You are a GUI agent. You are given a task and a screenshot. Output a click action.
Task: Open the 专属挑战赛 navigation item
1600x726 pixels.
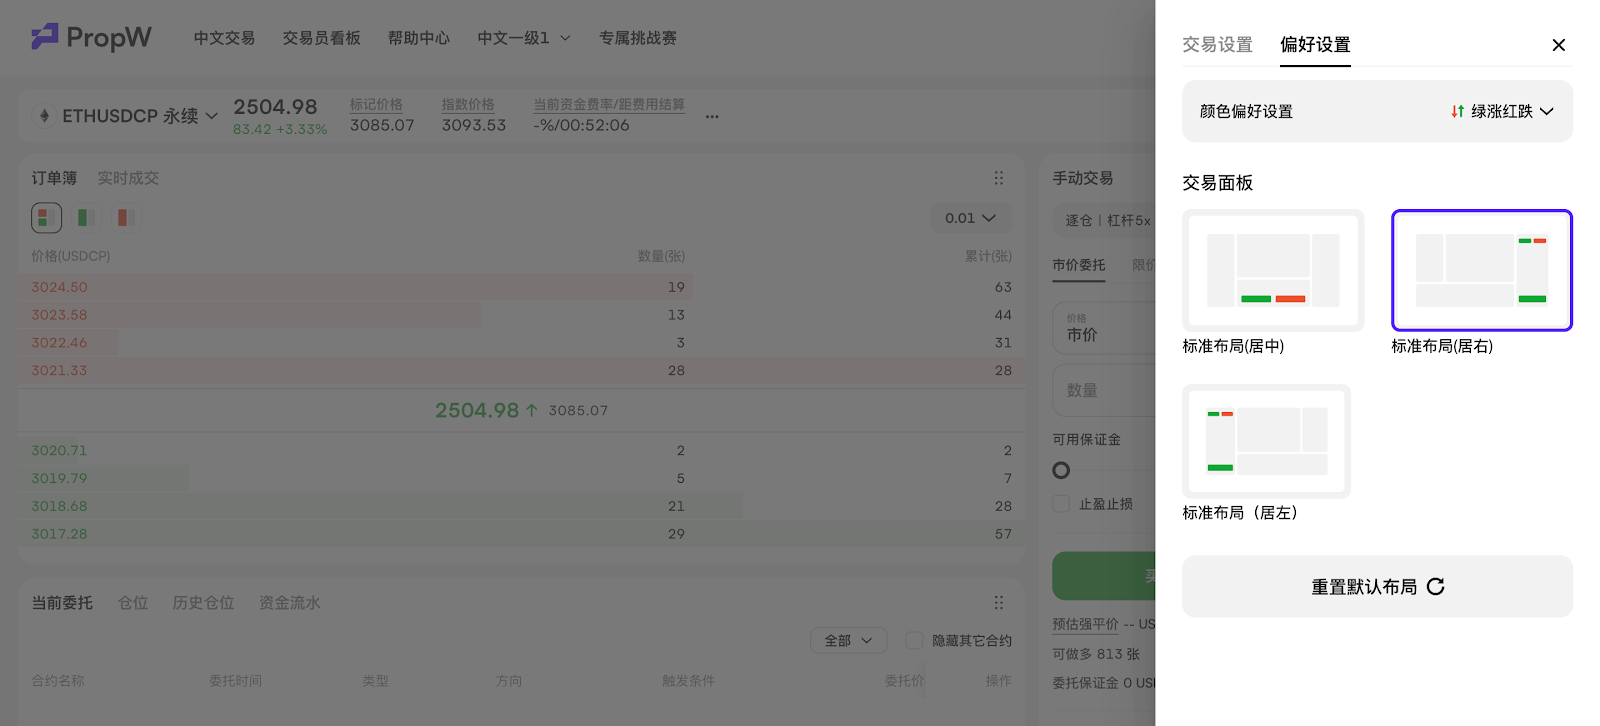638,38
